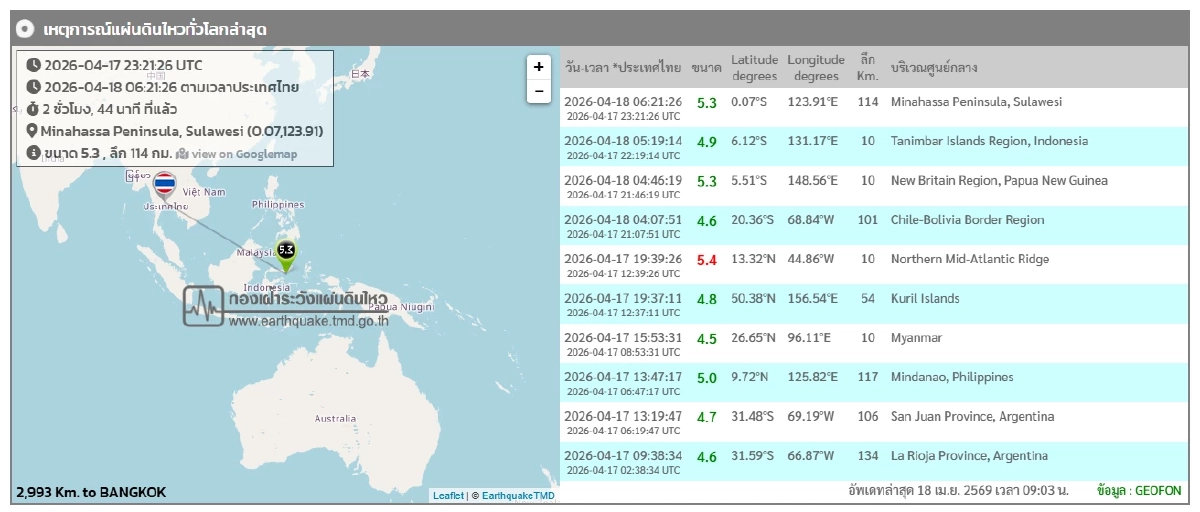Viewport: 1200px width, 512px height.
Task: Click the date-time 2026-04-17 19:39:26
Action: tap(623, 259)
